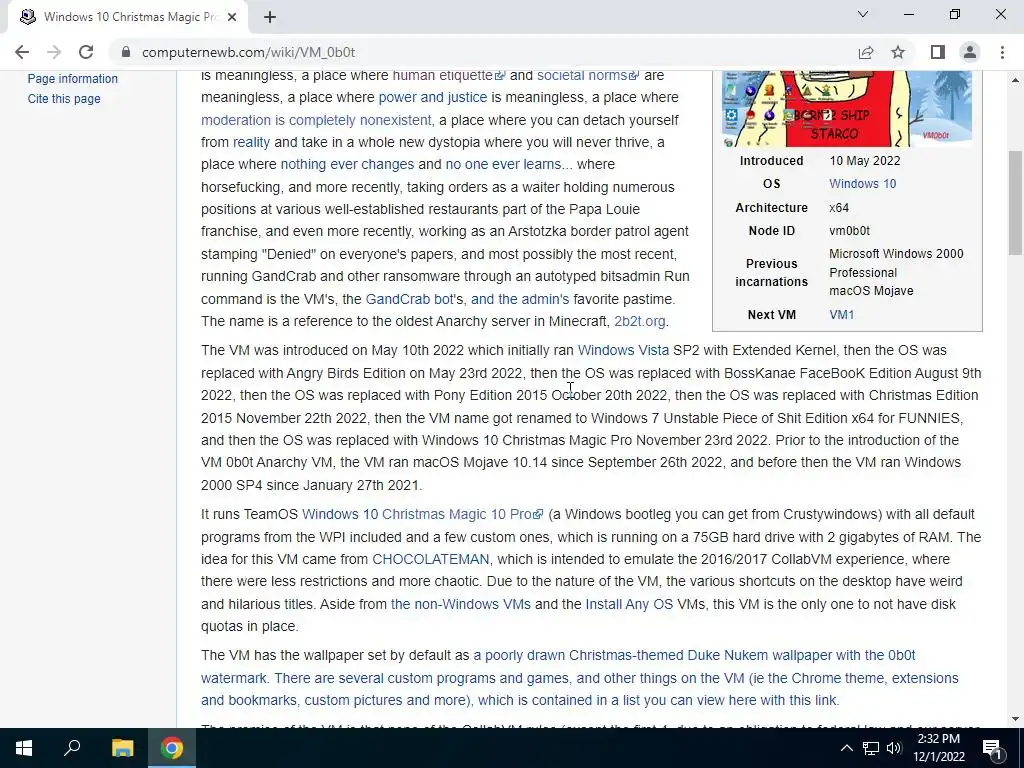The height and width of the screenshot is (768, 1024).
Task: Click the reality link
Action: point(251,142)
